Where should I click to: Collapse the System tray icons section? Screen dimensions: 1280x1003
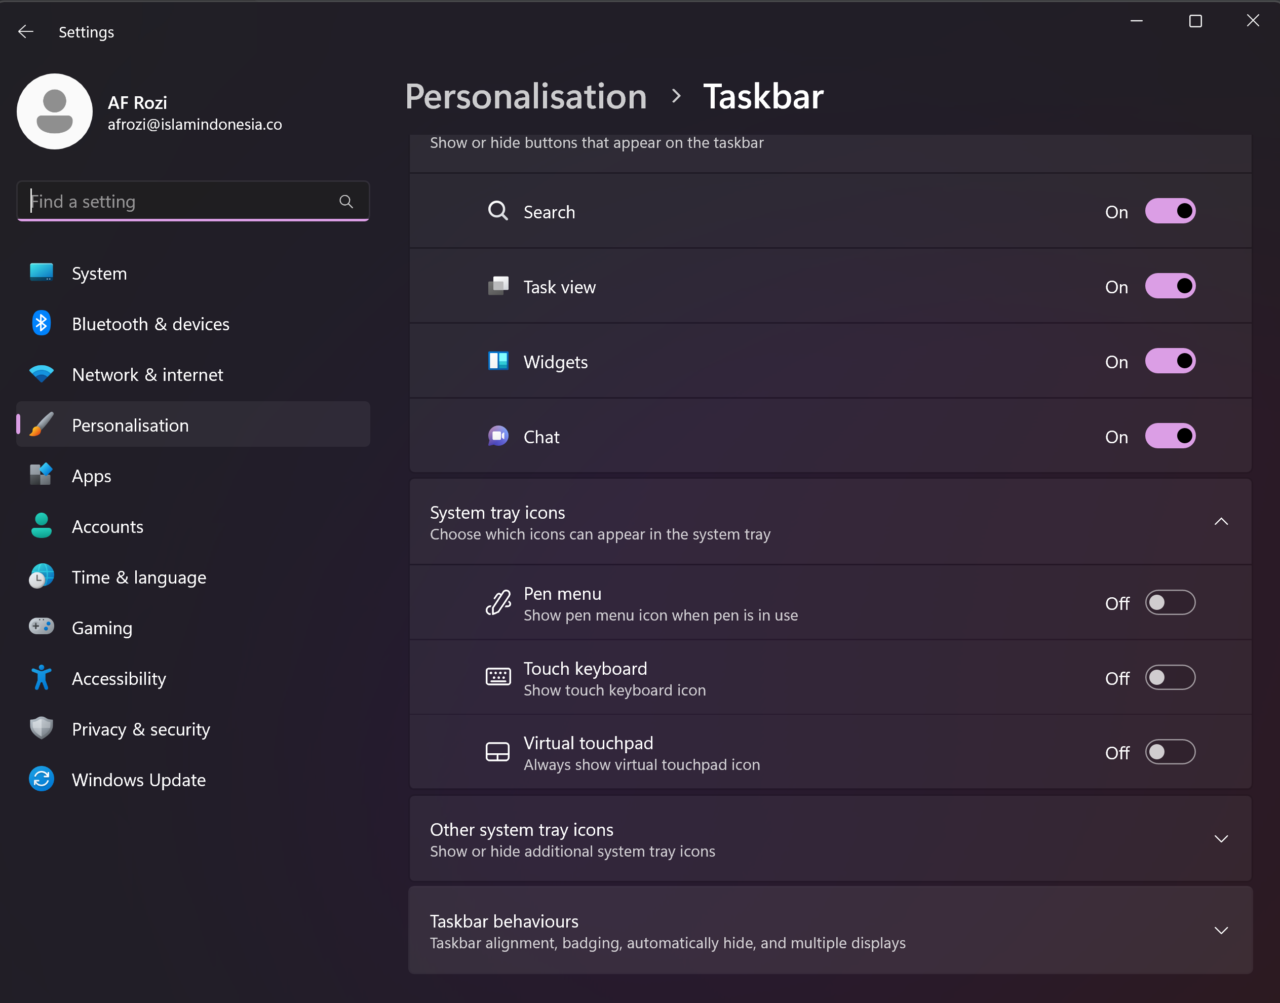pyautogui.click(x=1221, y=522)
